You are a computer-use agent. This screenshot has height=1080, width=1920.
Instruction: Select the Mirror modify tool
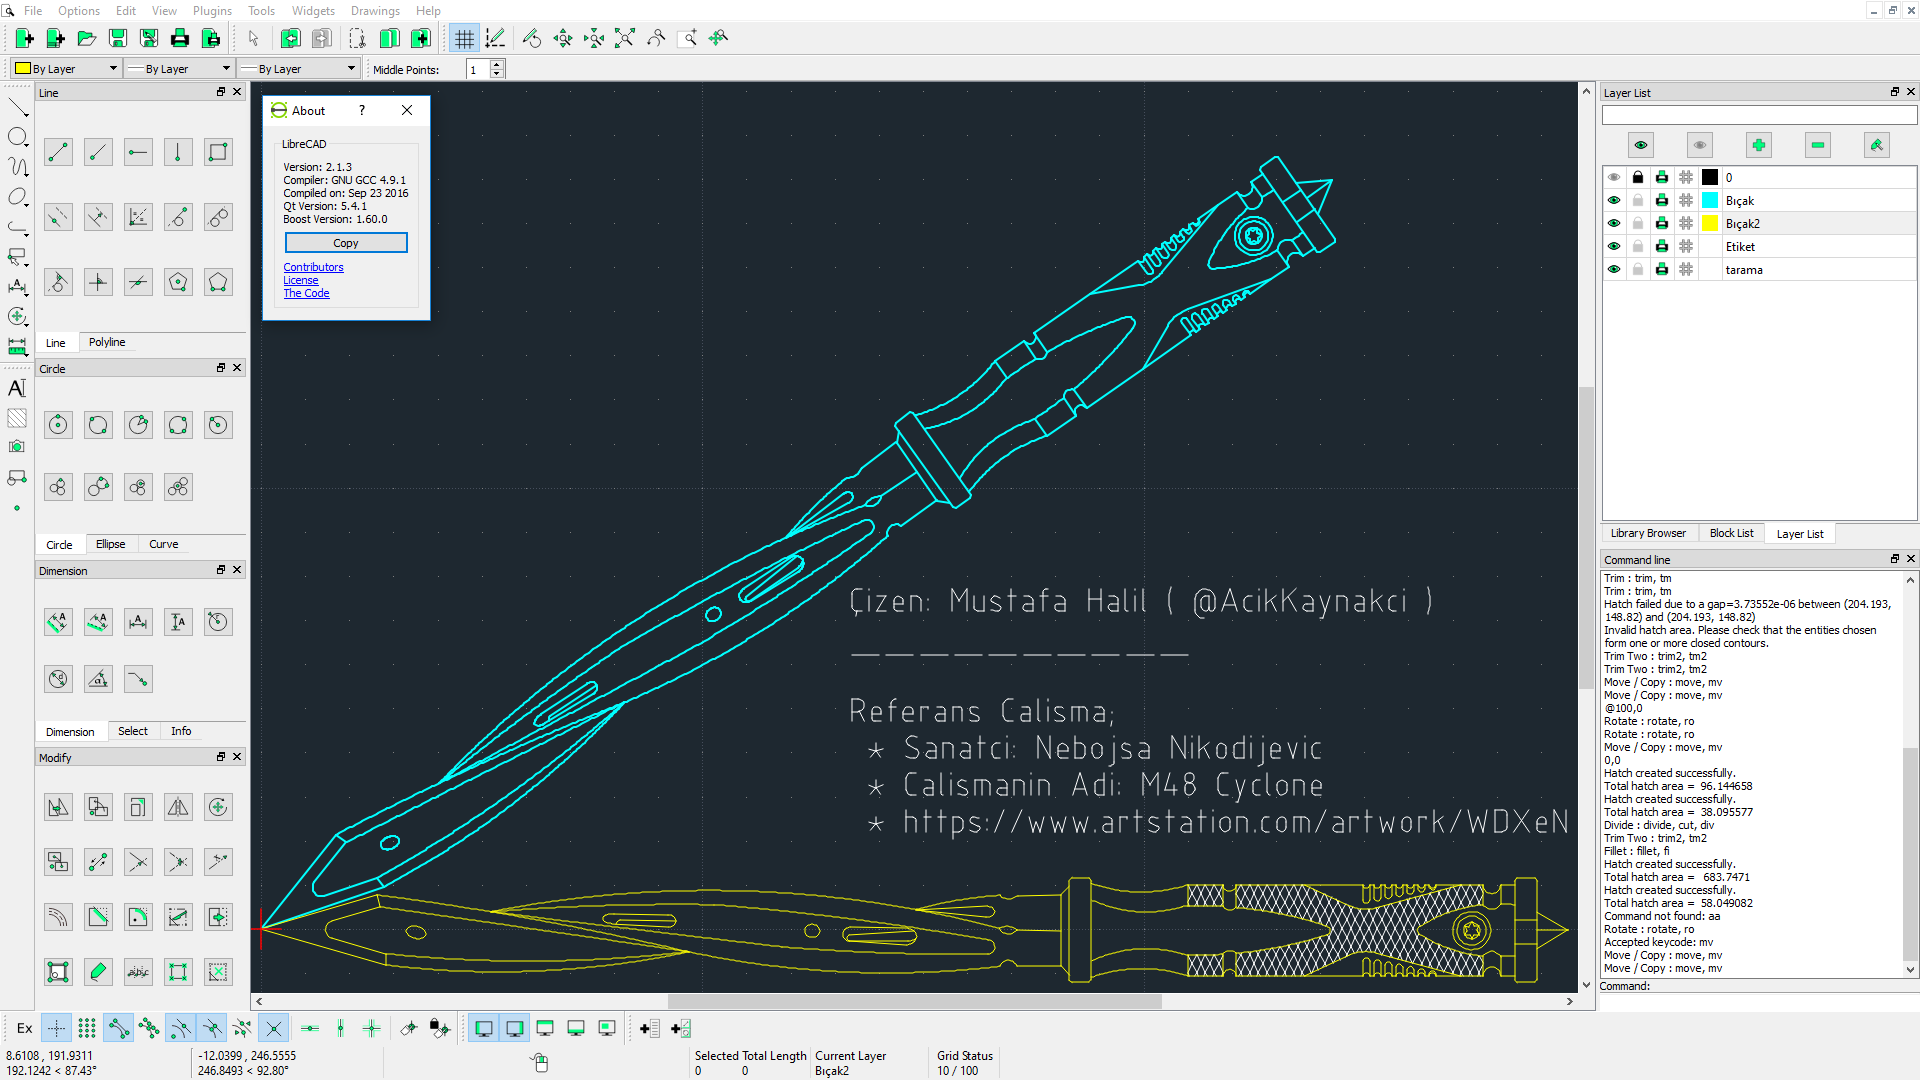click(178, 807)
